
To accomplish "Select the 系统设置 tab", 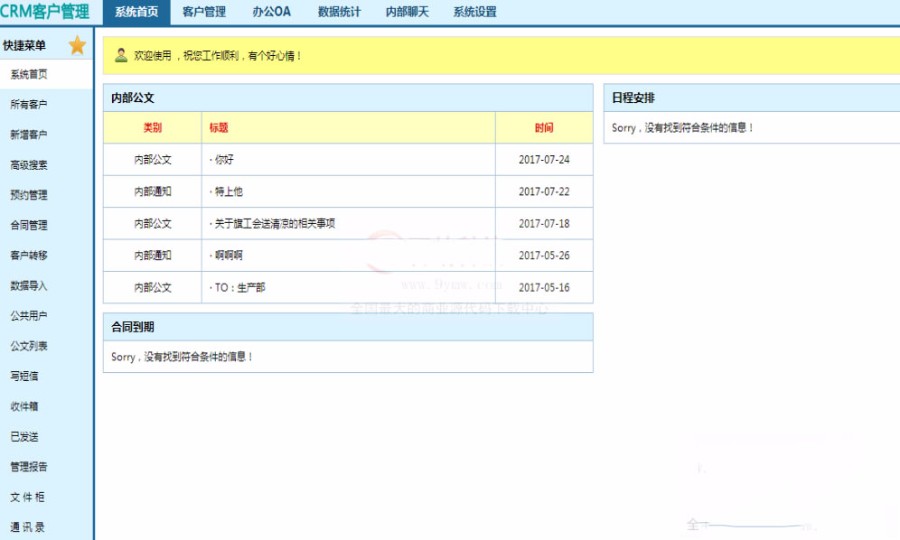I will tap(475, 12).
